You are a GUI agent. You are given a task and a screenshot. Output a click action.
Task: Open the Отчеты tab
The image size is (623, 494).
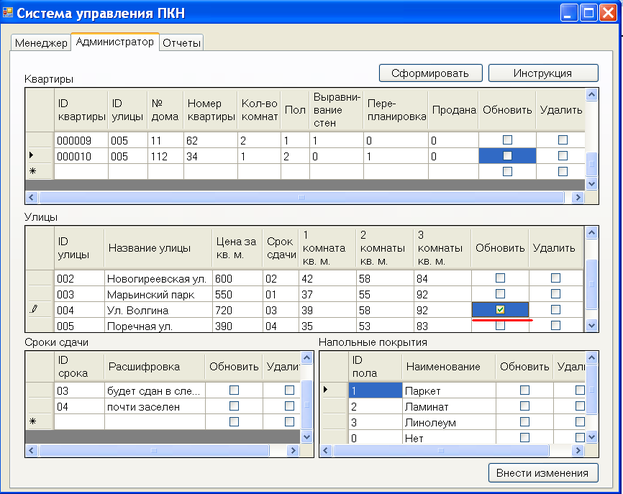[x=181, y=43]
